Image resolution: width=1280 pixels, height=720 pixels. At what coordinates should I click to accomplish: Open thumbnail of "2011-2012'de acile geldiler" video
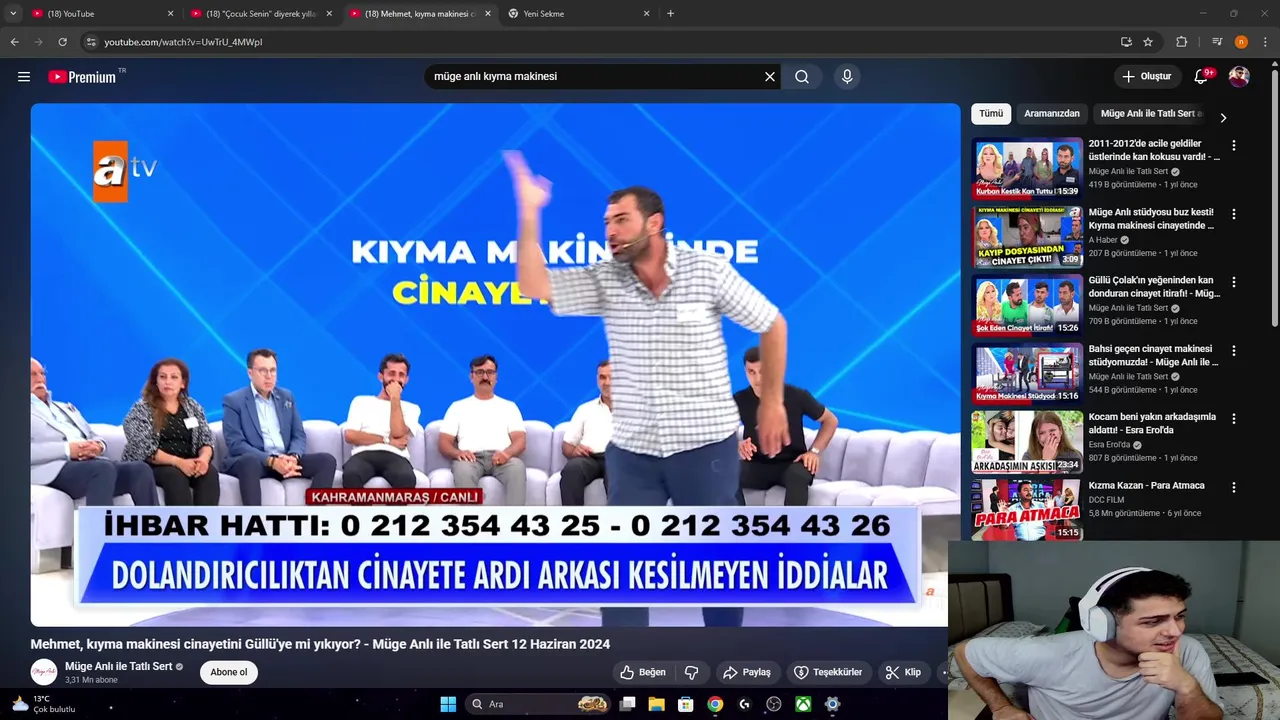(1027, 168)
